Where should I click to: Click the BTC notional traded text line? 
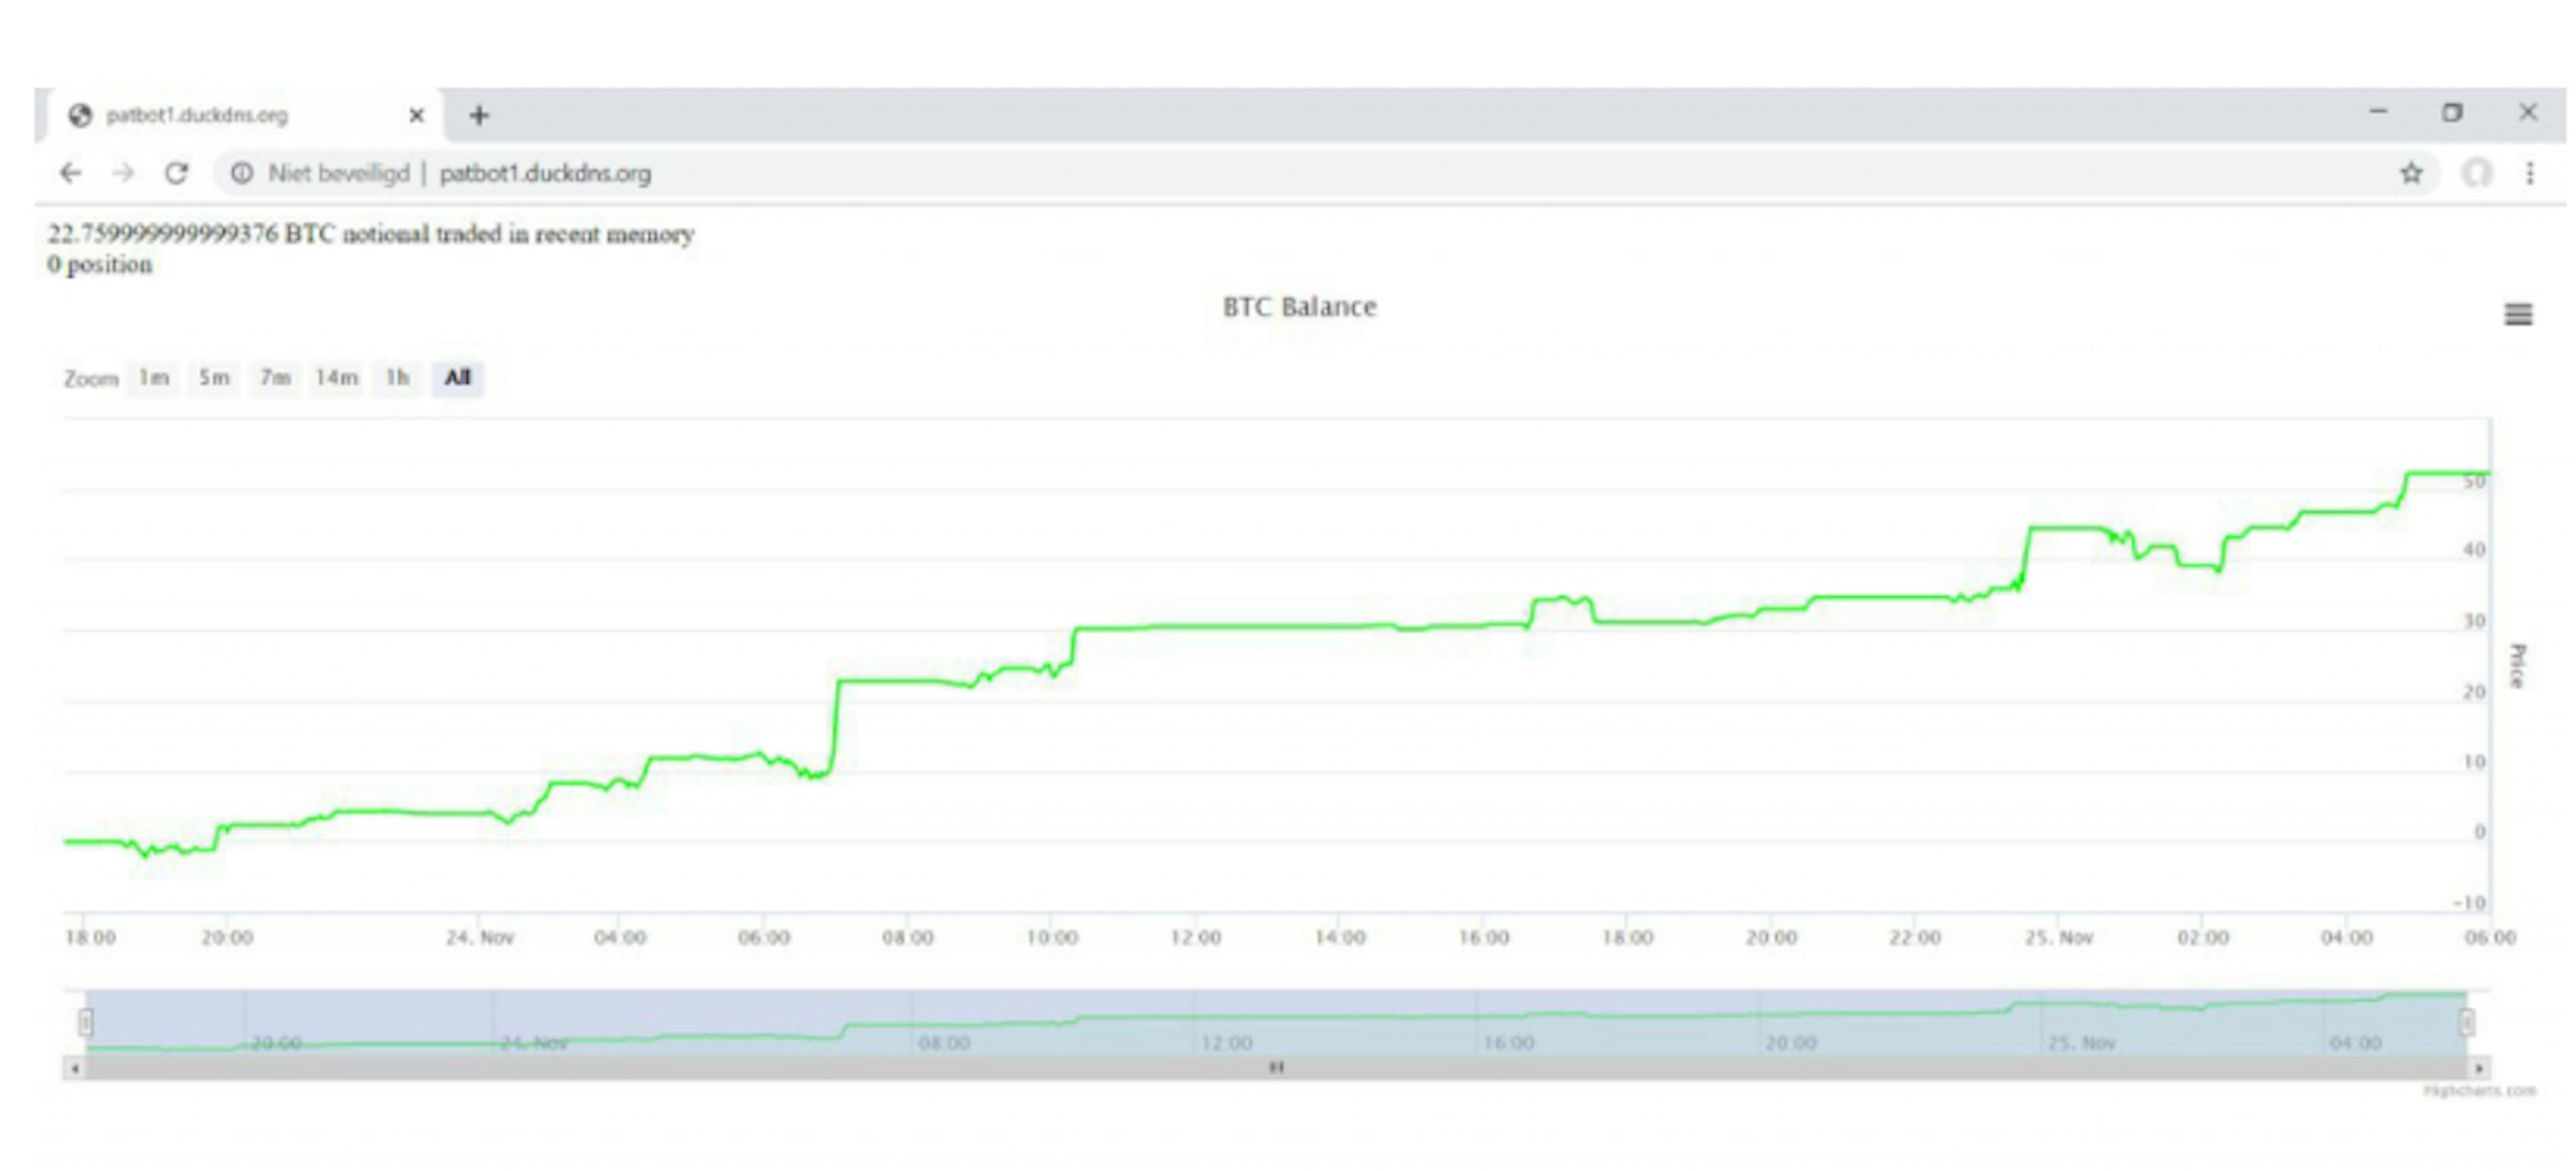[371, 234]
